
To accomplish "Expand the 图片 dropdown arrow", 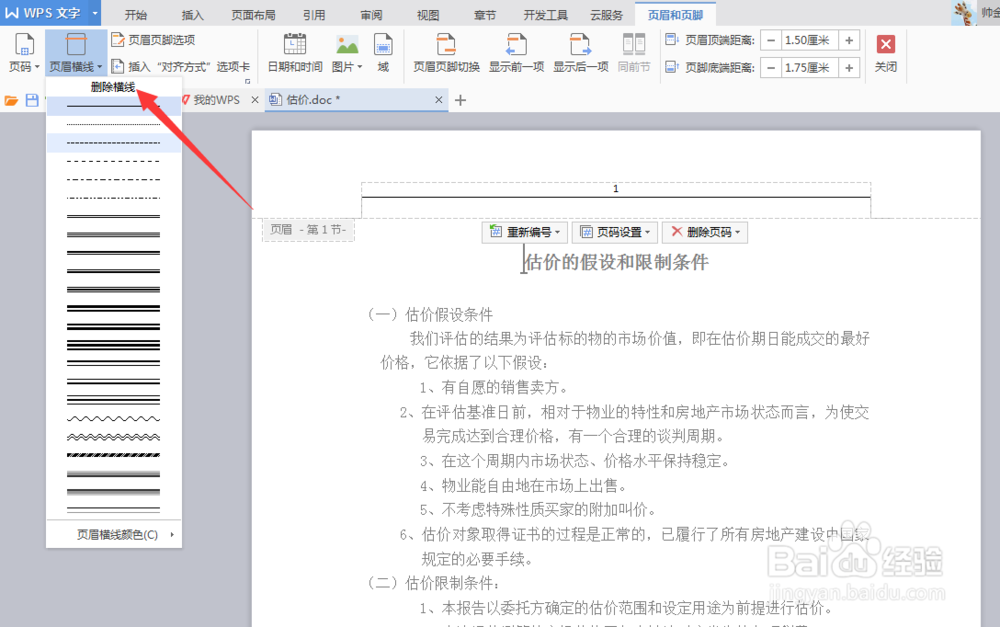I will point(360,67).
